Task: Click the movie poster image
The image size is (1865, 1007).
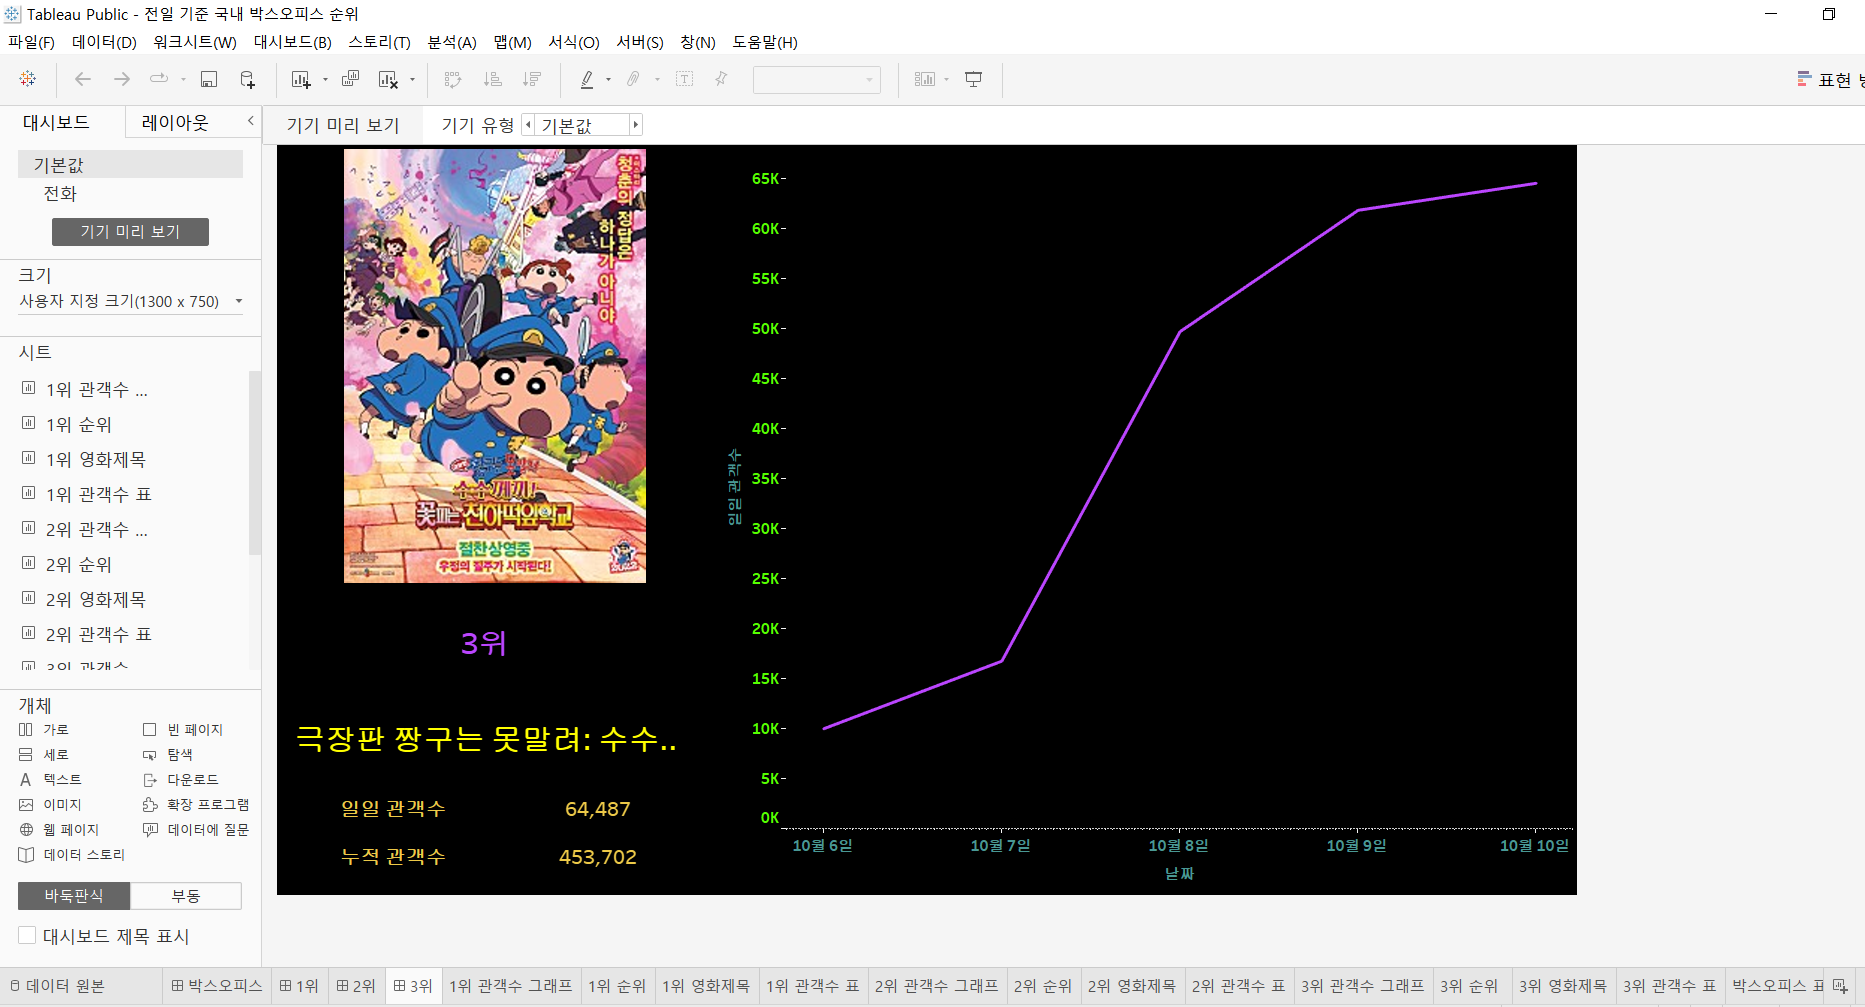Action: click(495, 366)
